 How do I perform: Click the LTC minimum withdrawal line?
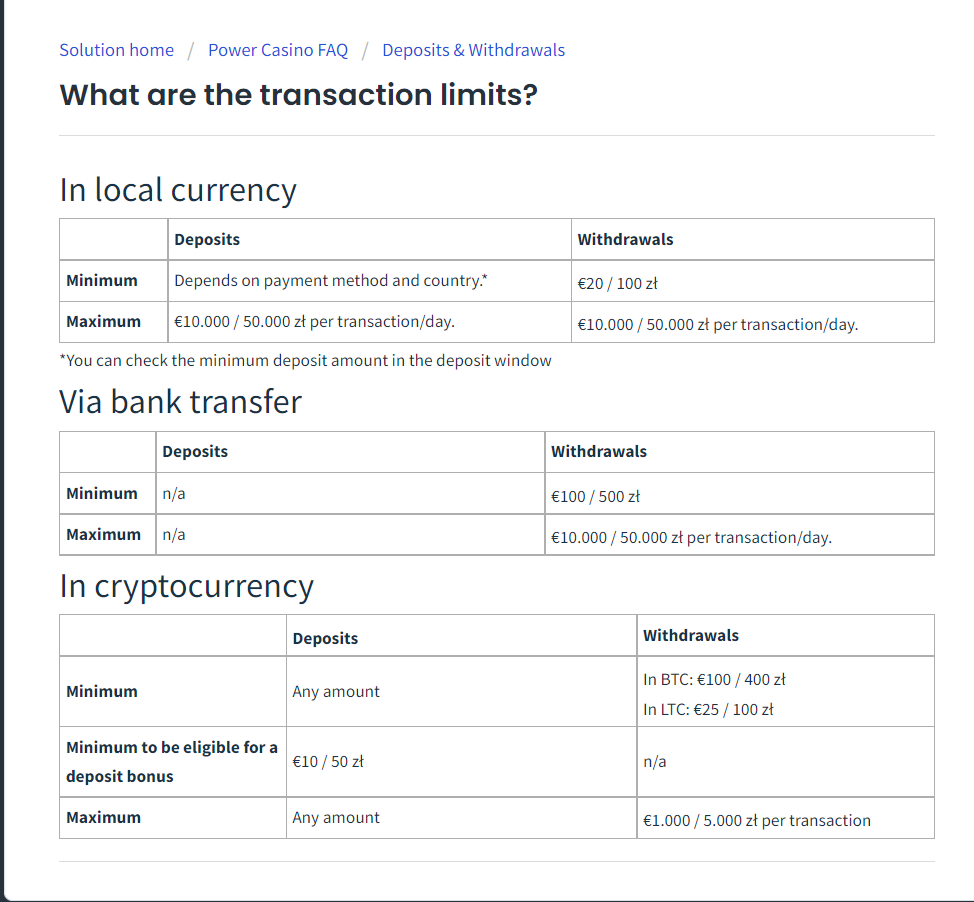coord(708,710)
